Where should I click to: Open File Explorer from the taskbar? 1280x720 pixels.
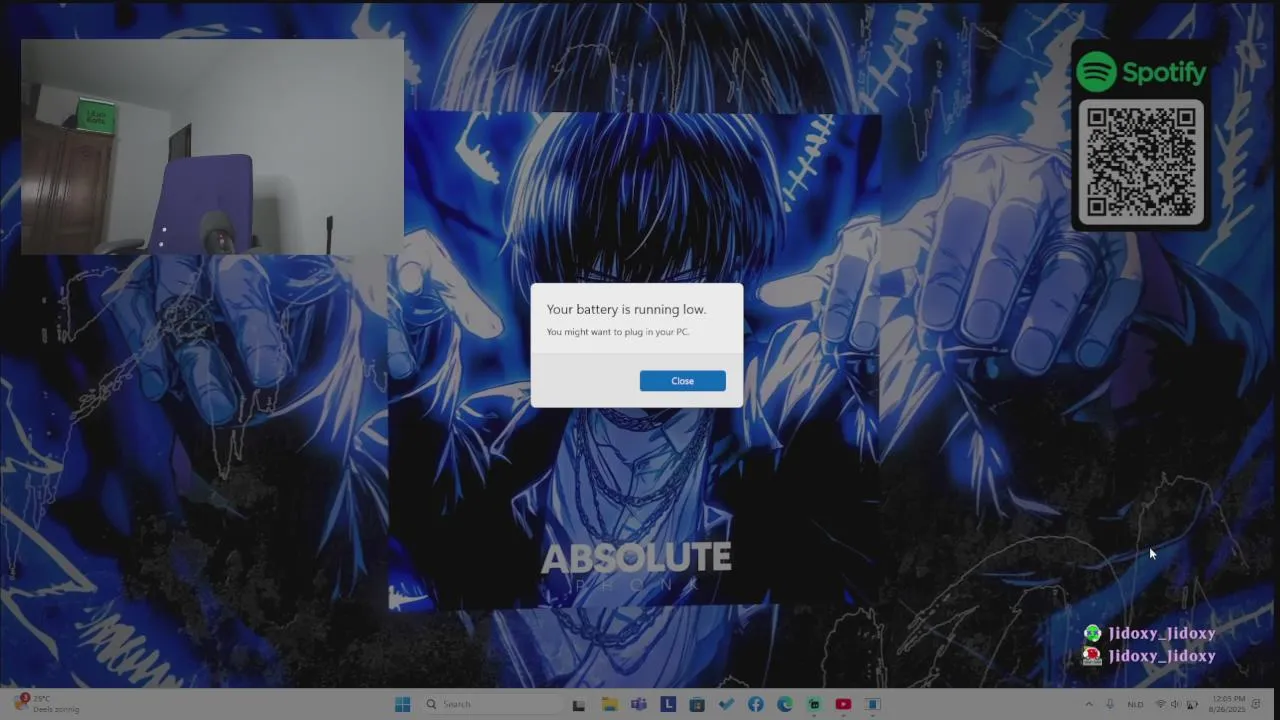coord(609,704)
